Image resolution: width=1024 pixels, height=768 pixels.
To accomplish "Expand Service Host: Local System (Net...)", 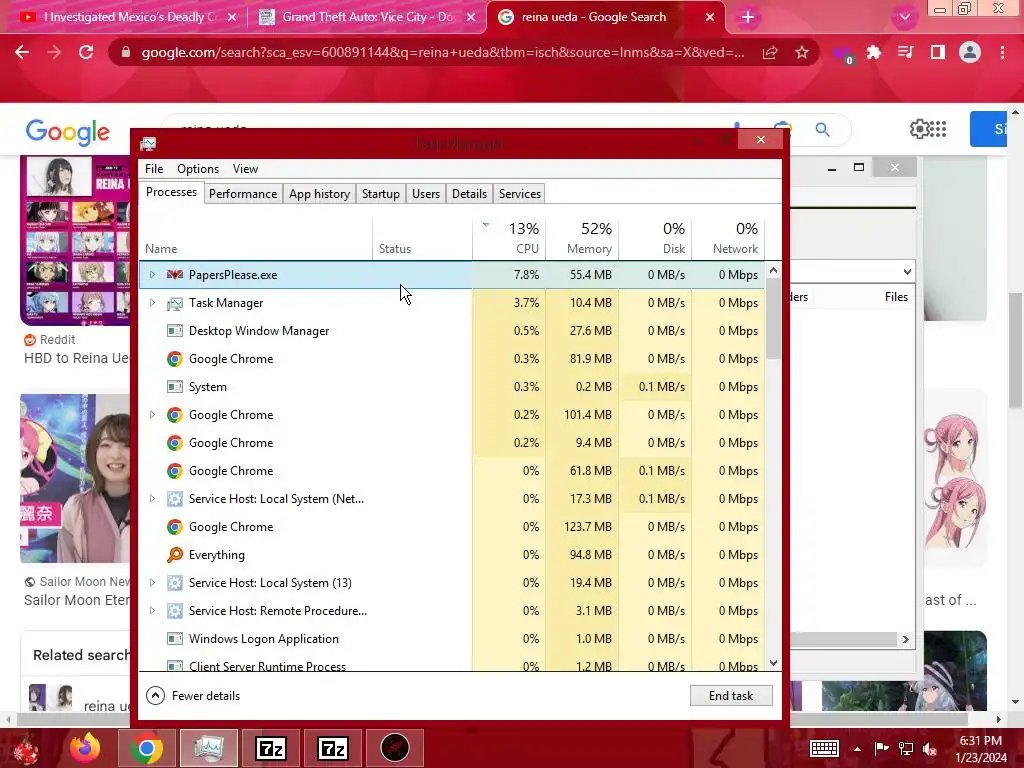I will click(152, 499).
